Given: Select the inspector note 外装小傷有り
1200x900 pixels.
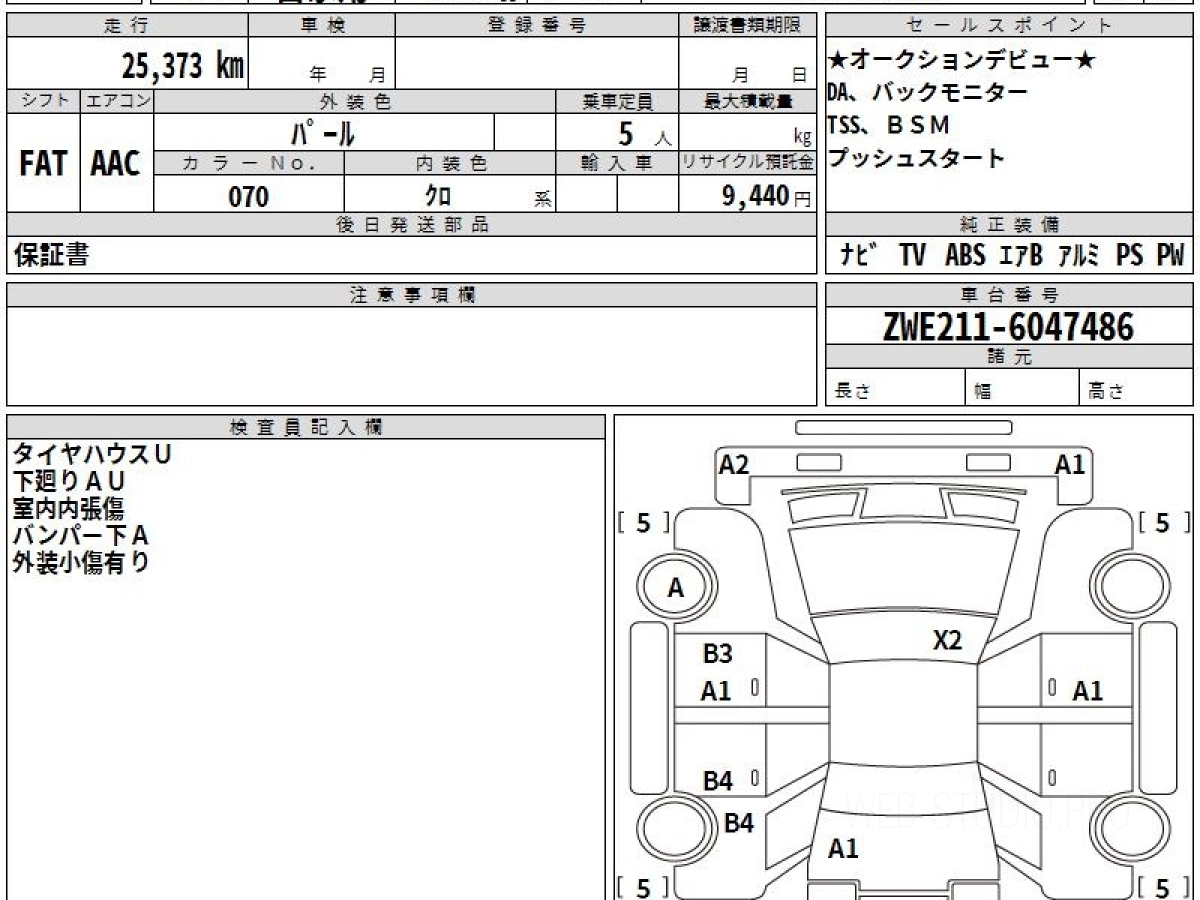Looking at the screenshot, I should (81, 562).
